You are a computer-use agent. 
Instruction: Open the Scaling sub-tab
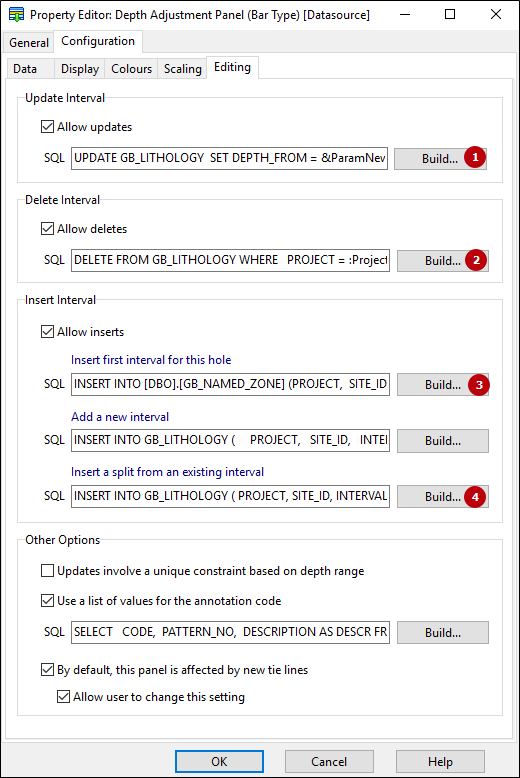click(183, 68)
